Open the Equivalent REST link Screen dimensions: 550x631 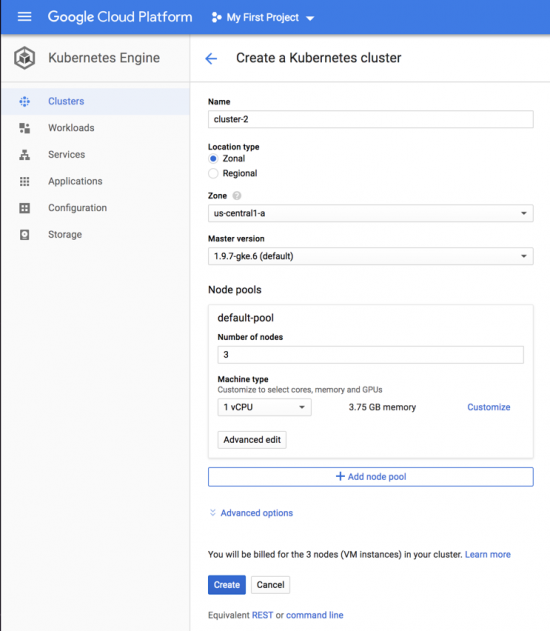point(262,615)
